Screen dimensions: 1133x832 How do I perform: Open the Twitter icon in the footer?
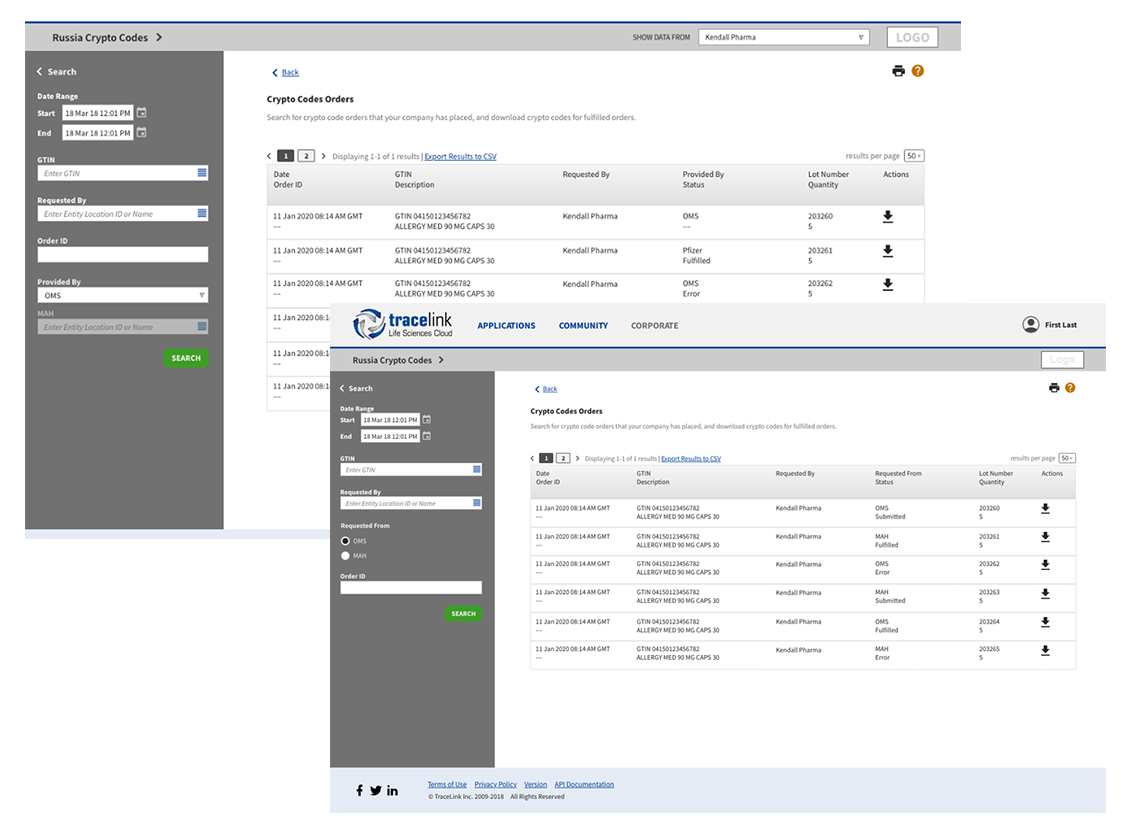click(x=376, y=790)
